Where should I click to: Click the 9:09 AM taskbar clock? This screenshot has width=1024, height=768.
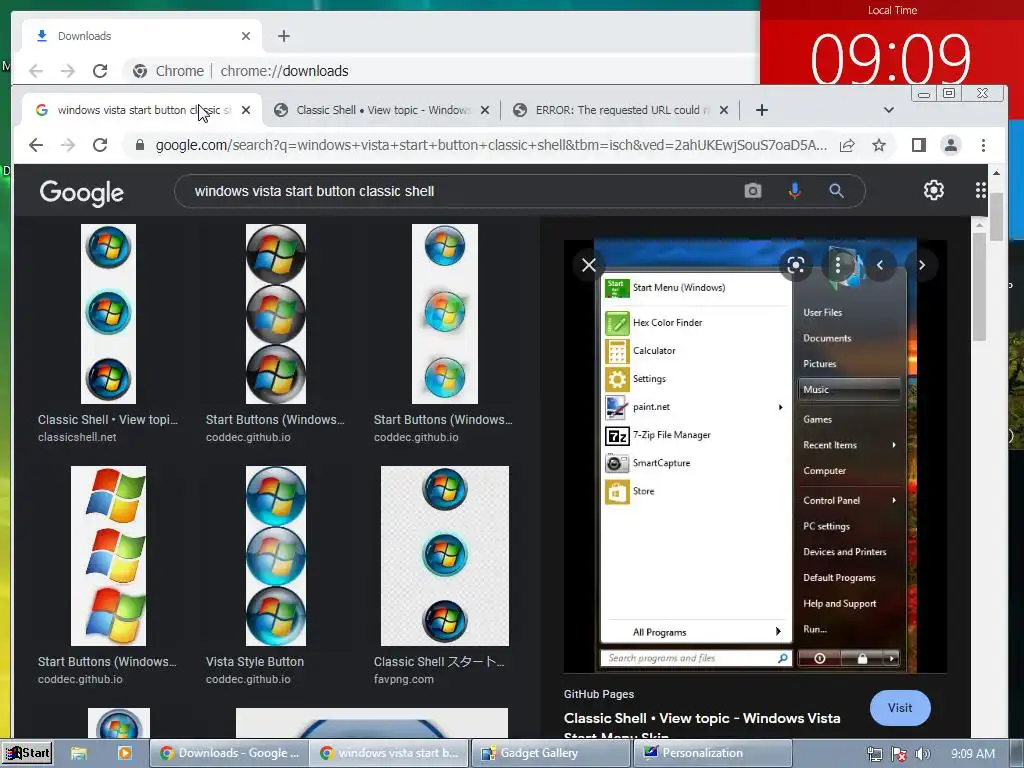[x=973, y=754]
